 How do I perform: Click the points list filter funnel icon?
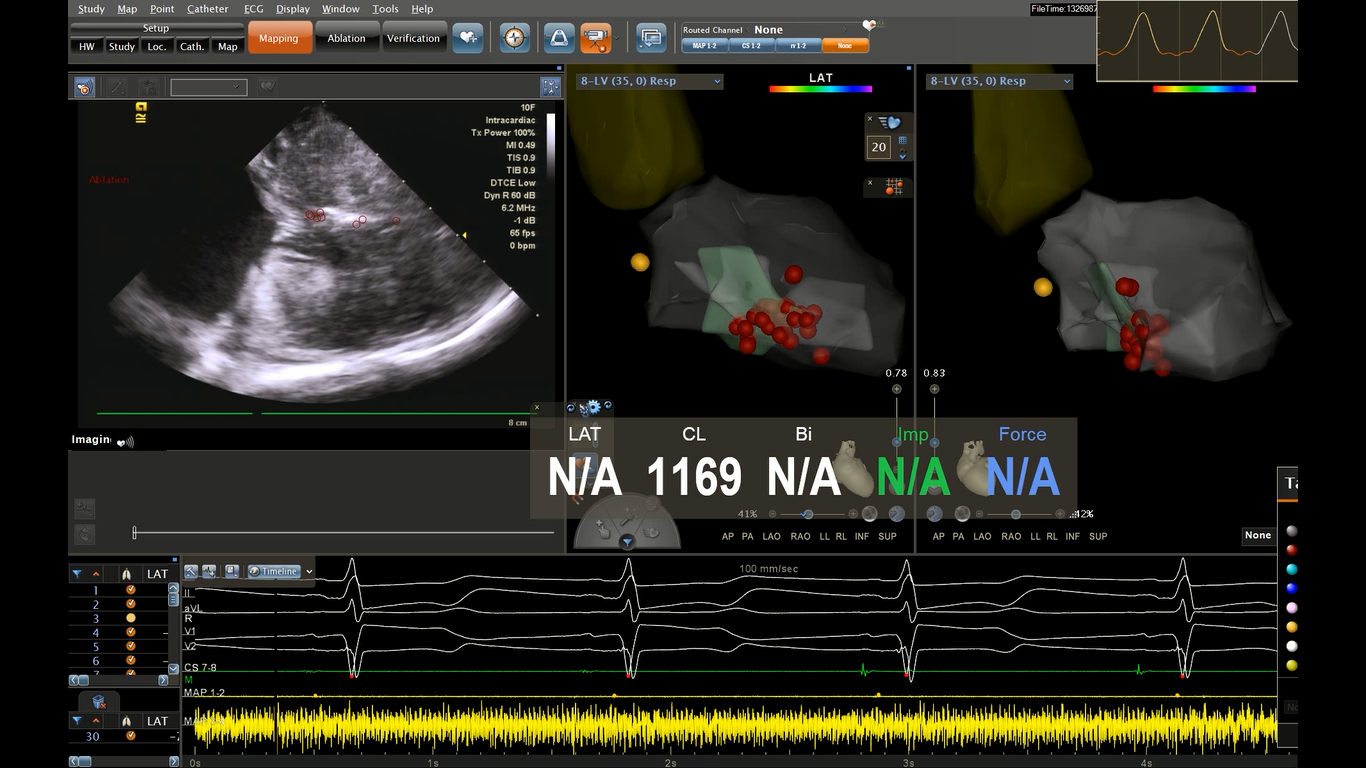pos(77,574)
